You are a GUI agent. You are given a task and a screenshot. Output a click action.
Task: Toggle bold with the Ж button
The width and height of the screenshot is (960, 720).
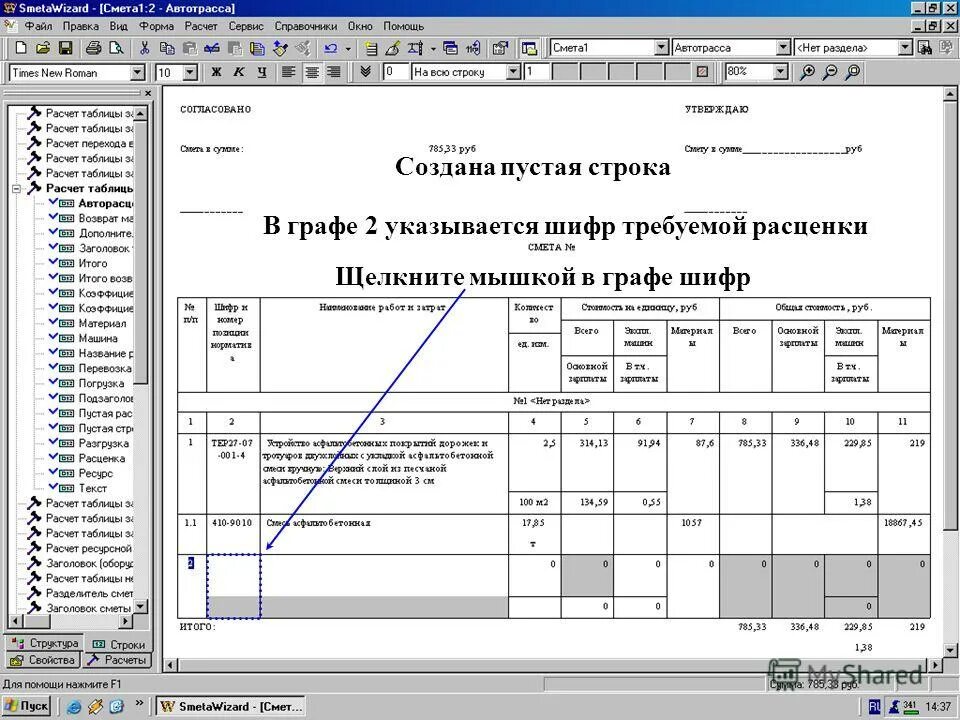(x=217, y=72)
